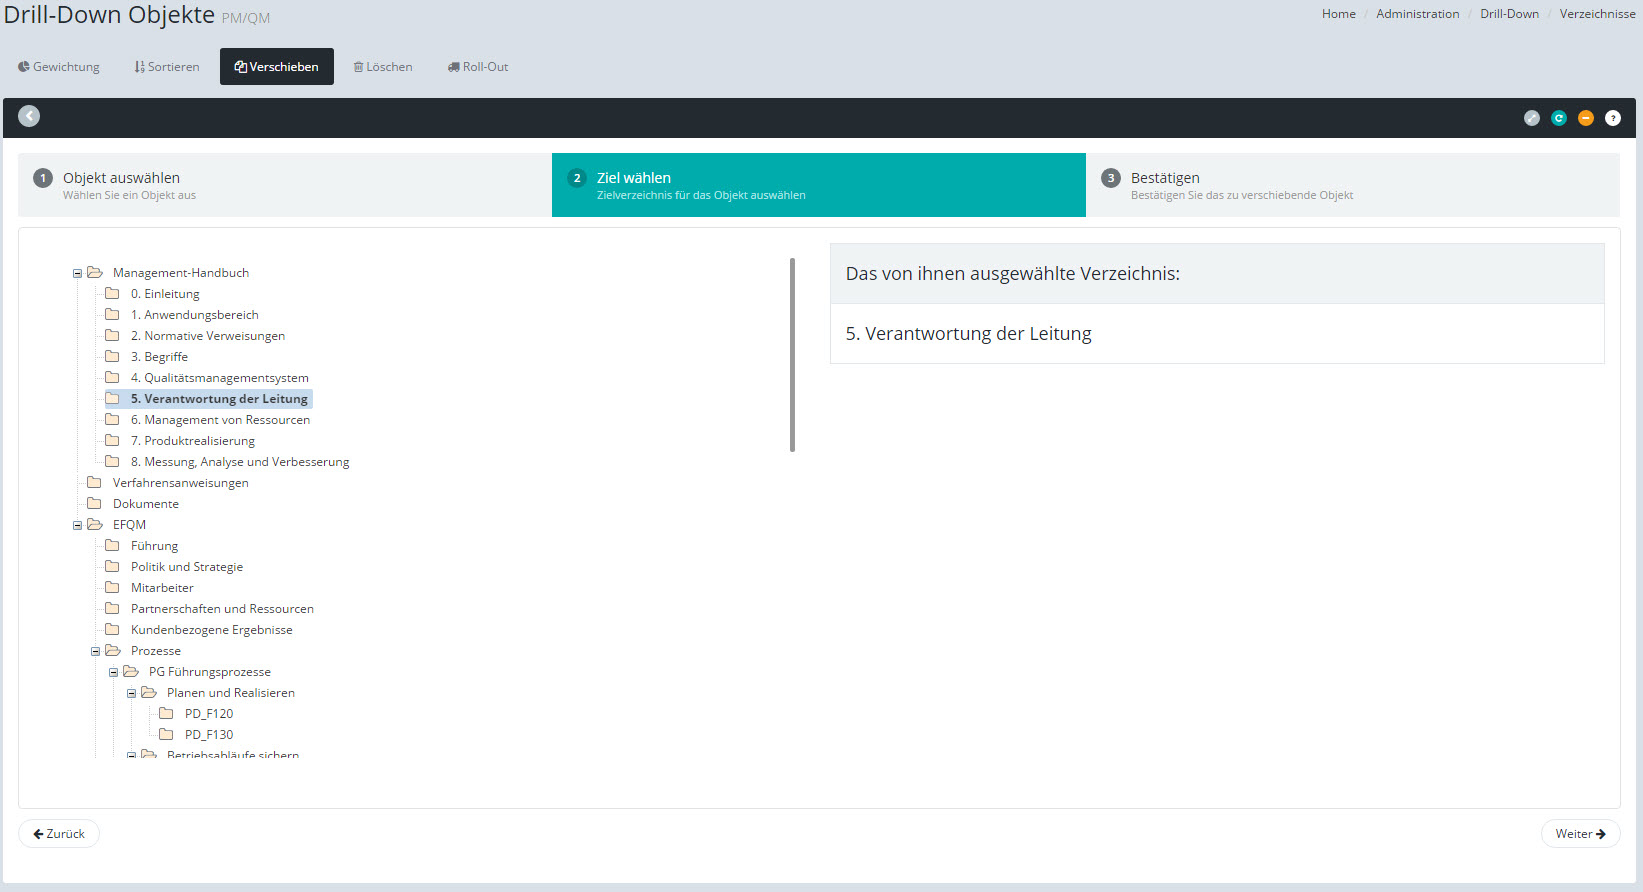Image resolution: width=1643 pixels, height=892 pixels.
Task: Click the Weiter button
Action: 1580,833
